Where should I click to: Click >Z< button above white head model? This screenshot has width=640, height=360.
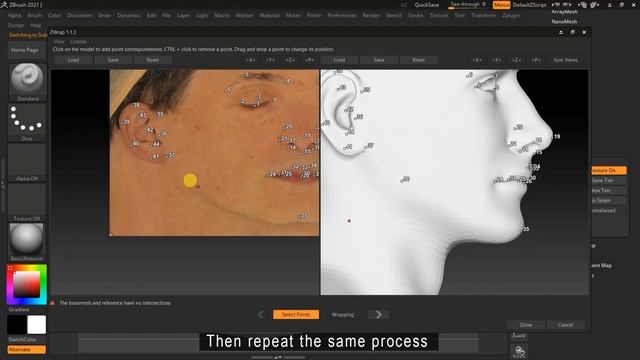point(516,60)
